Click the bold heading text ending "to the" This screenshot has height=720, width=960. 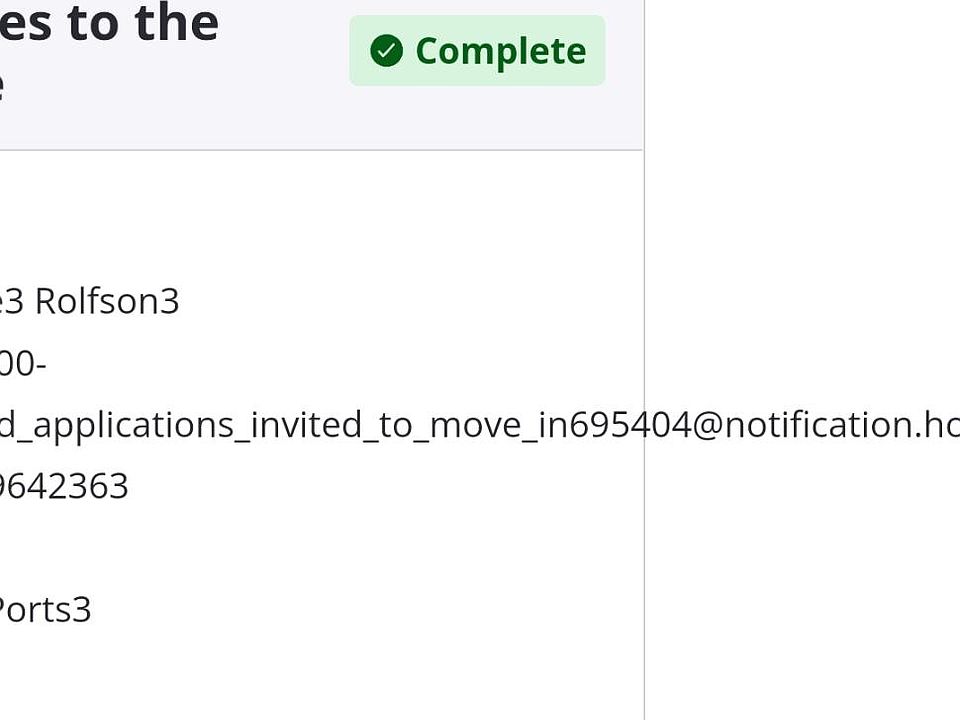(x=108, y=22)
